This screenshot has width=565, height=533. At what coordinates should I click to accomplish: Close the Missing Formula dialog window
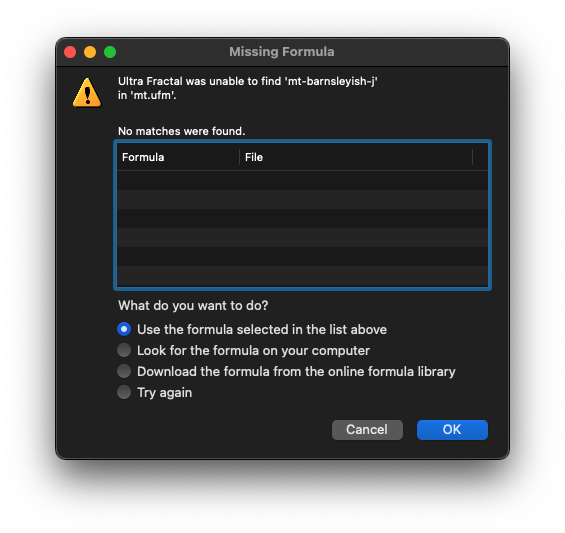coord(70,52)
